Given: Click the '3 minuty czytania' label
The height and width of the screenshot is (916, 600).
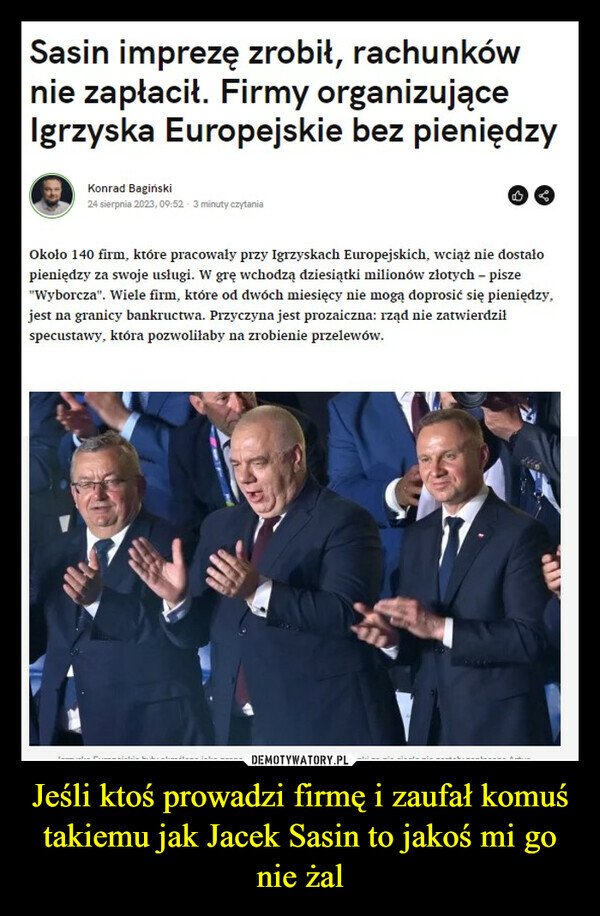Looking at the screenshot, I should [228, 204].
